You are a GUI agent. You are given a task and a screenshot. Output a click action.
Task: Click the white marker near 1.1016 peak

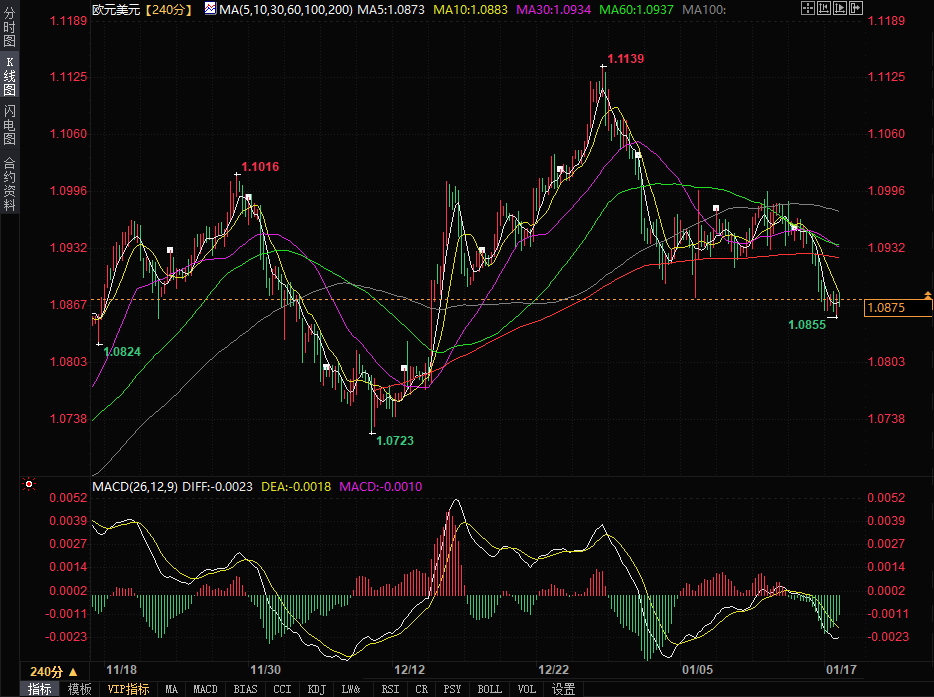(248, 197)
